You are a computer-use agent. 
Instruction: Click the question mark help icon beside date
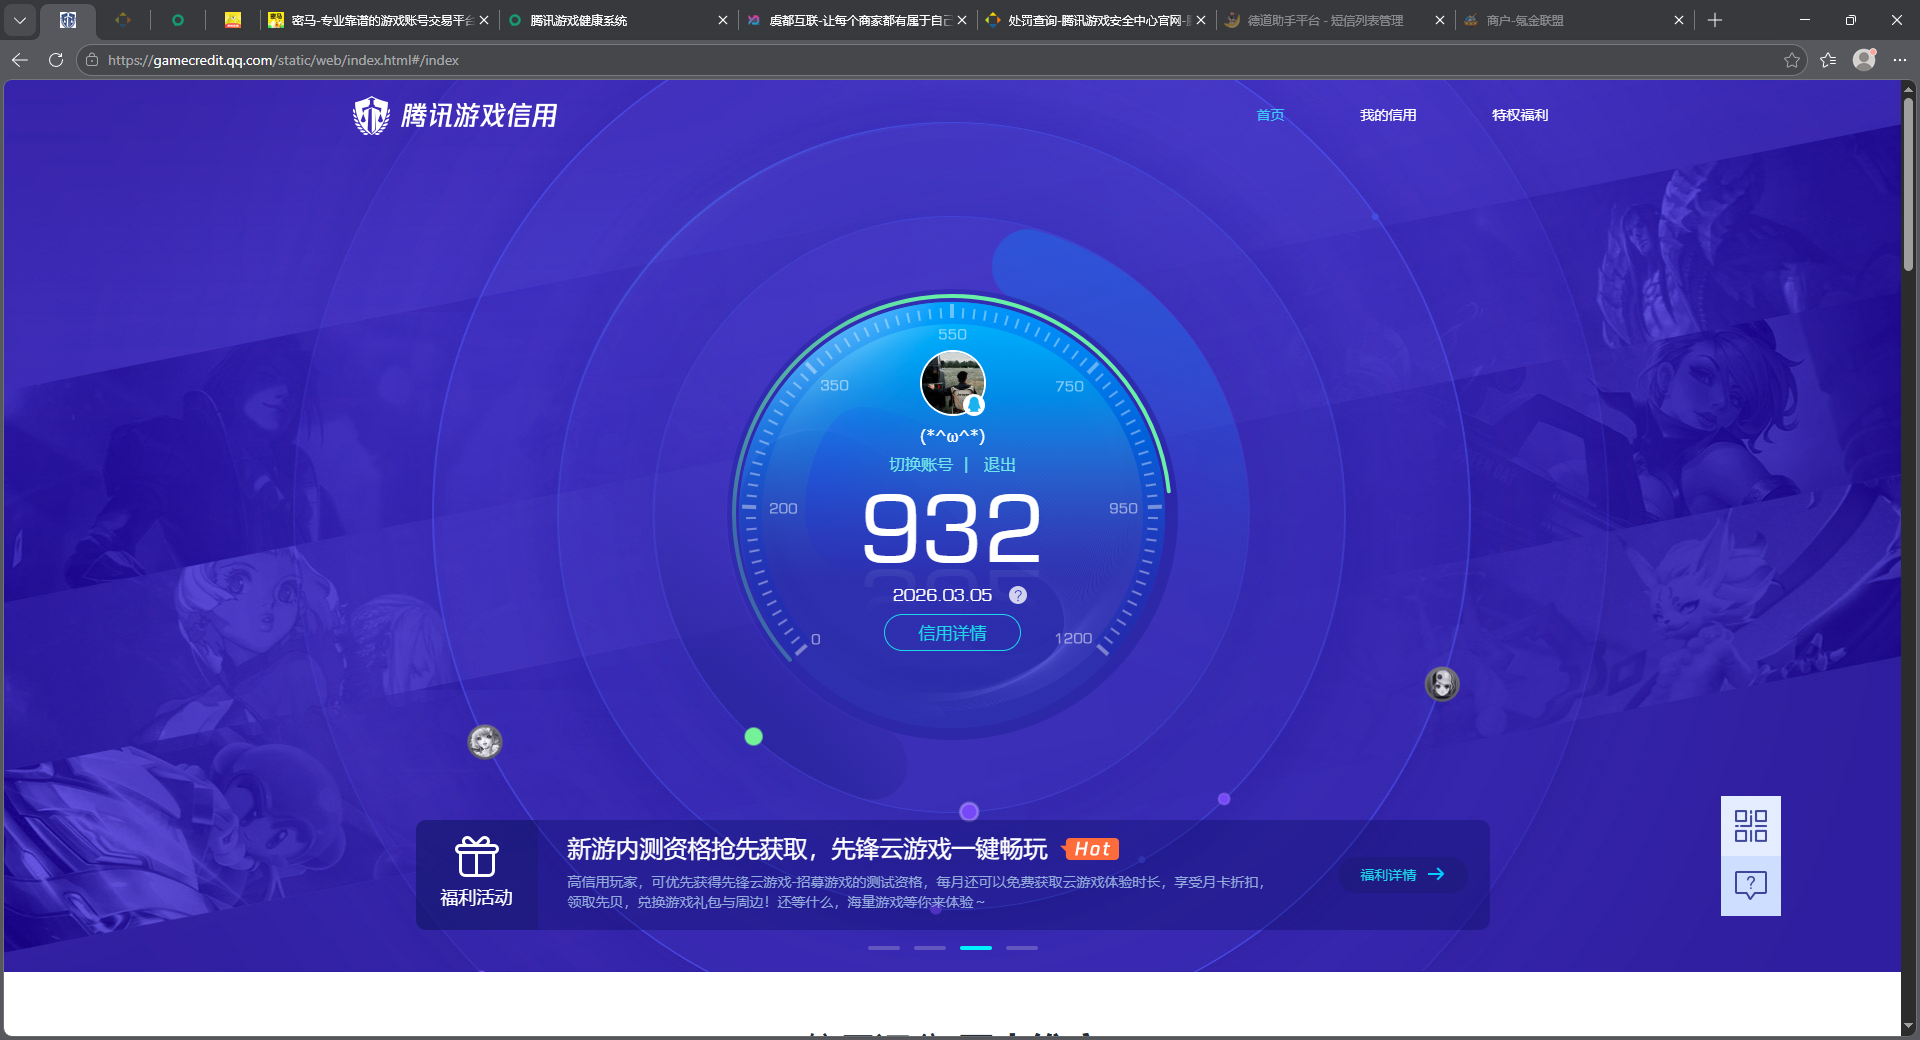pos(1018,595)
